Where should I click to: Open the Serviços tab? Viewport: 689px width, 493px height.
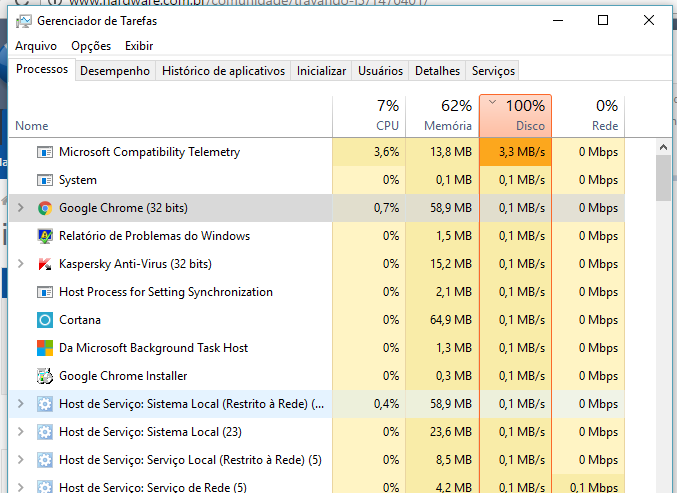(x=493, y=71)
